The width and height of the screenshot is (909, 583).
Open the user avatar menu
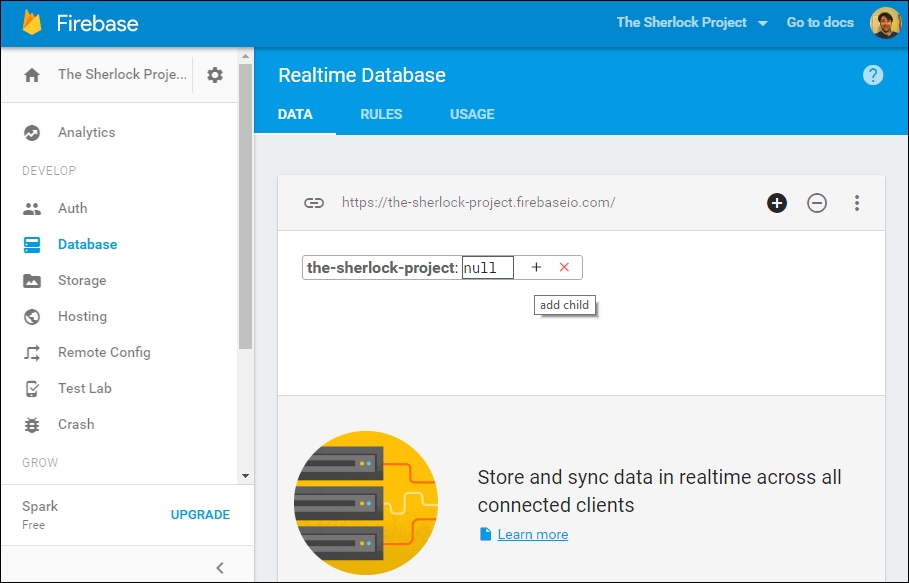[885, 23]
